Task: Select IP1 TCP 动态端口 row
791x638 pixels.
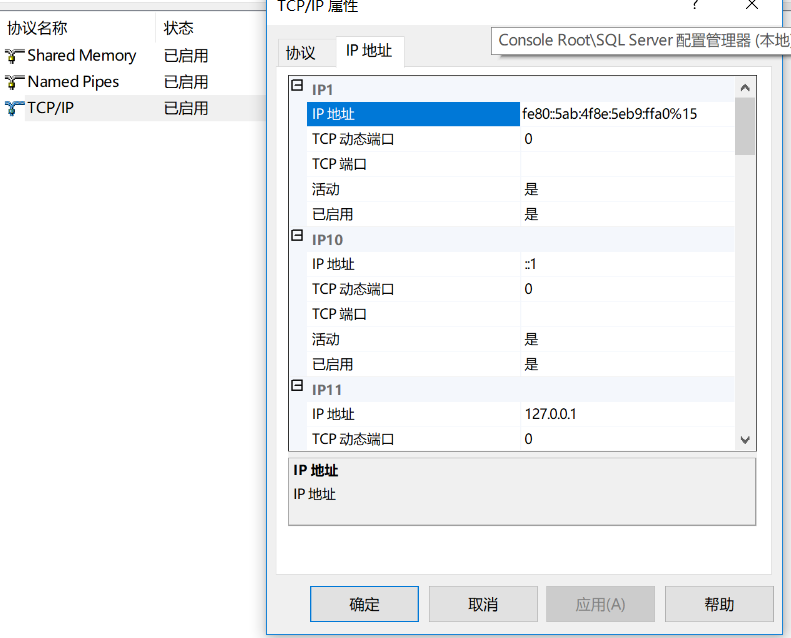Action: click(x=413, y=139)
